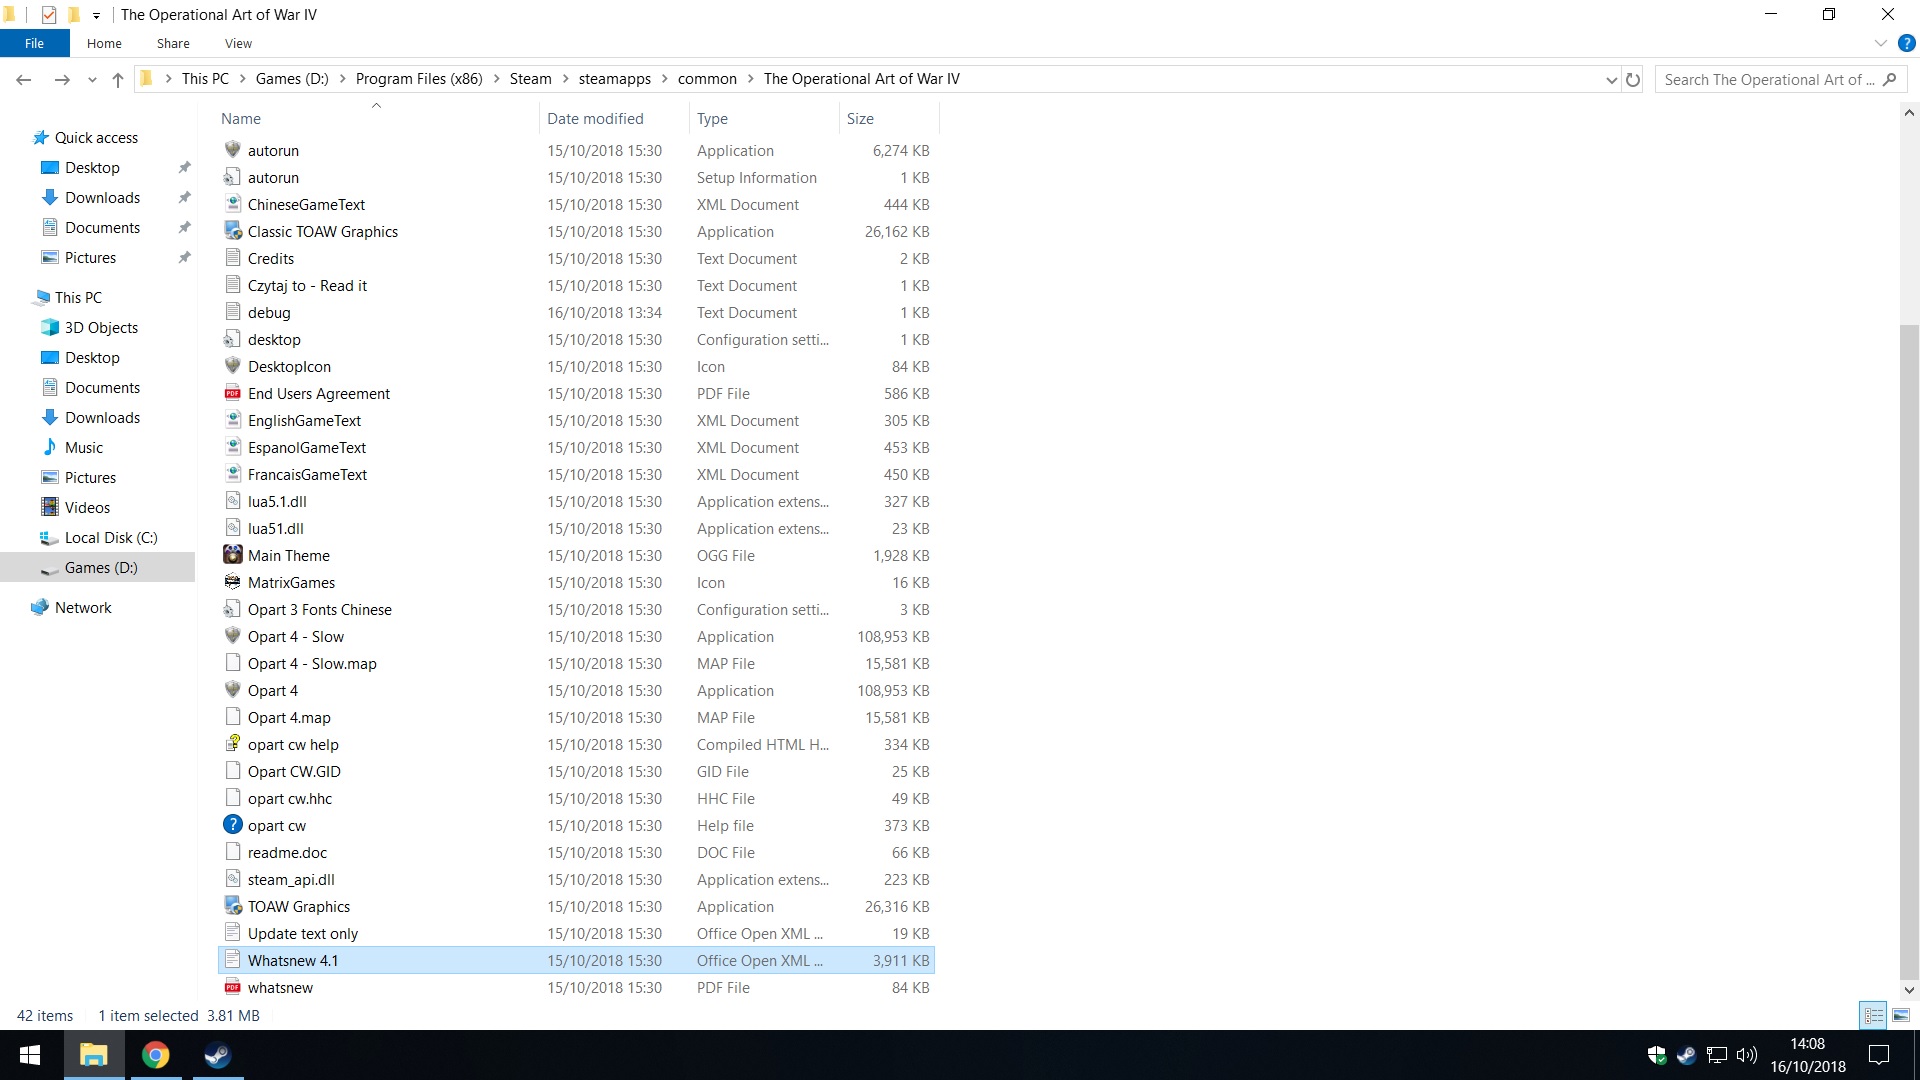
Task: Click the Back navigation arrow
Action: tap(24, 80)
